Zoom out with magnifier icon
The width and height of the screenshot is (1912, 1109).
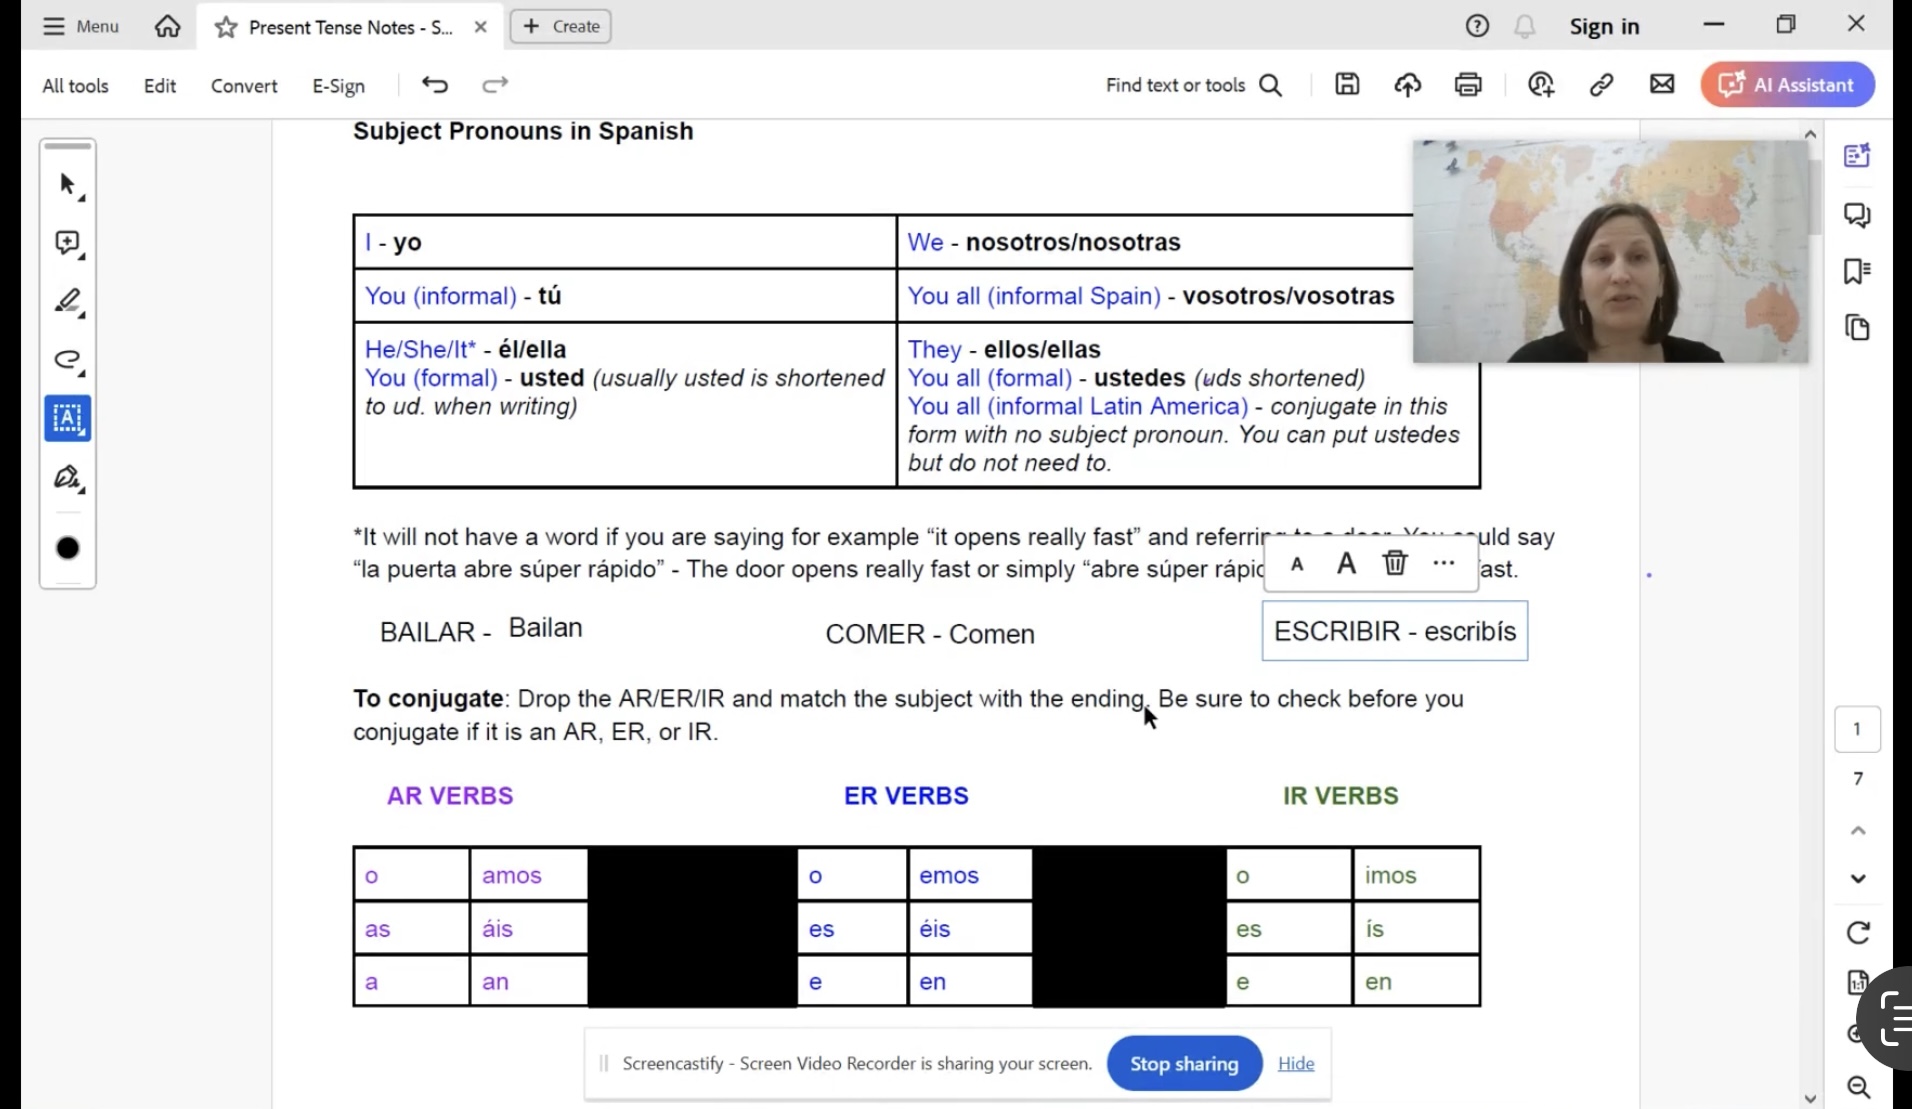1857,1087
